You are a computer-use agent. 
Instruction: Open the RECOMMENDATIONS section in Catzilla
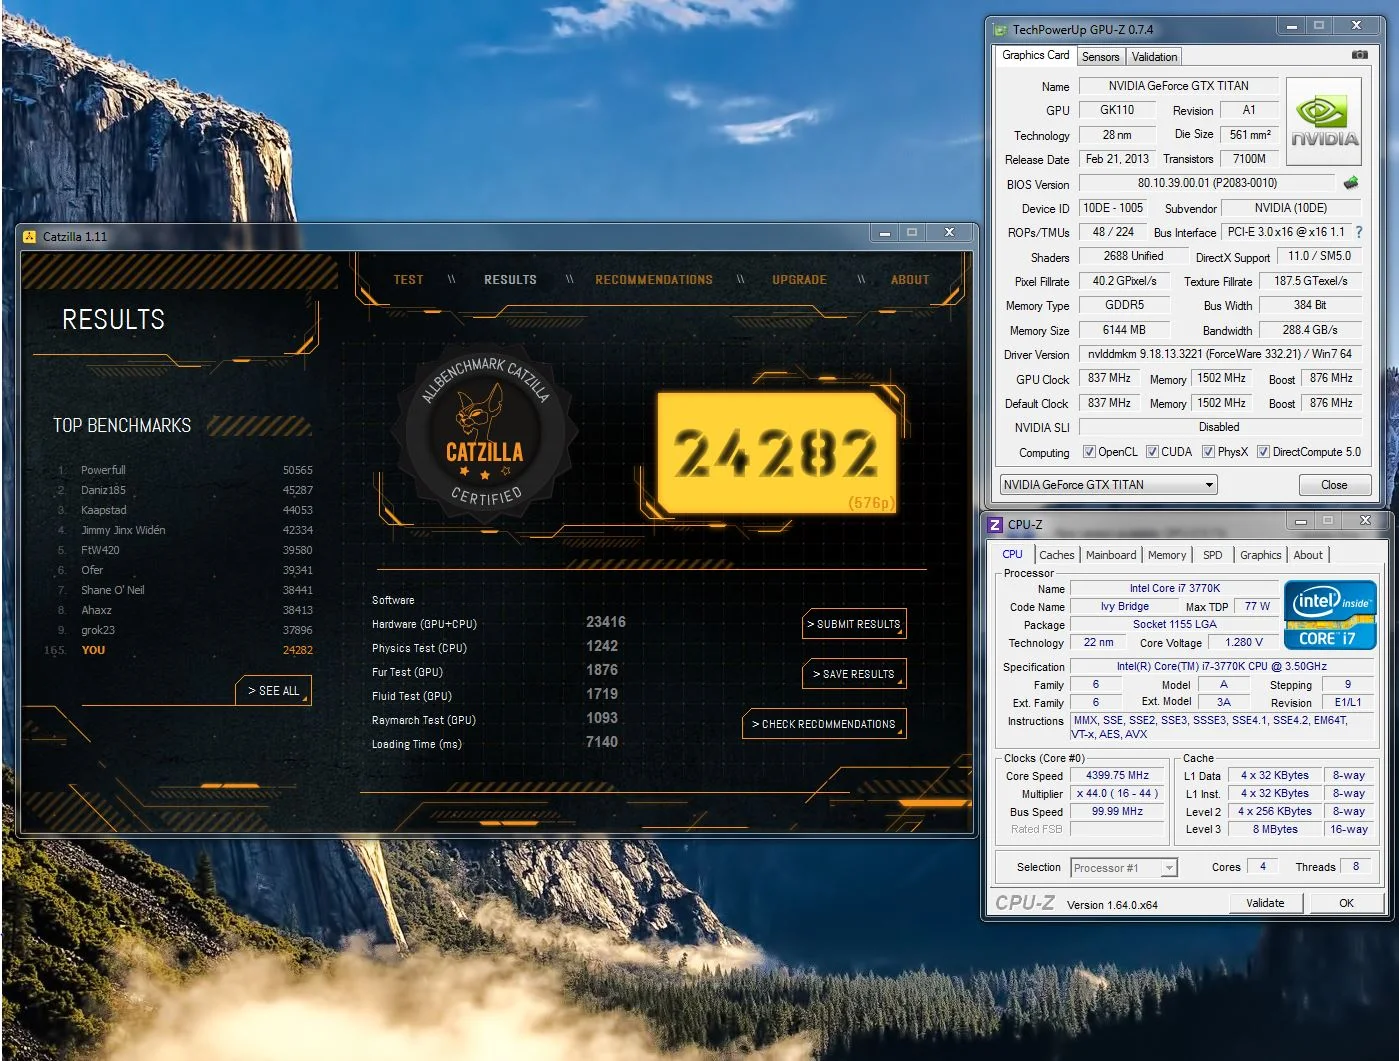pos(654,280)
